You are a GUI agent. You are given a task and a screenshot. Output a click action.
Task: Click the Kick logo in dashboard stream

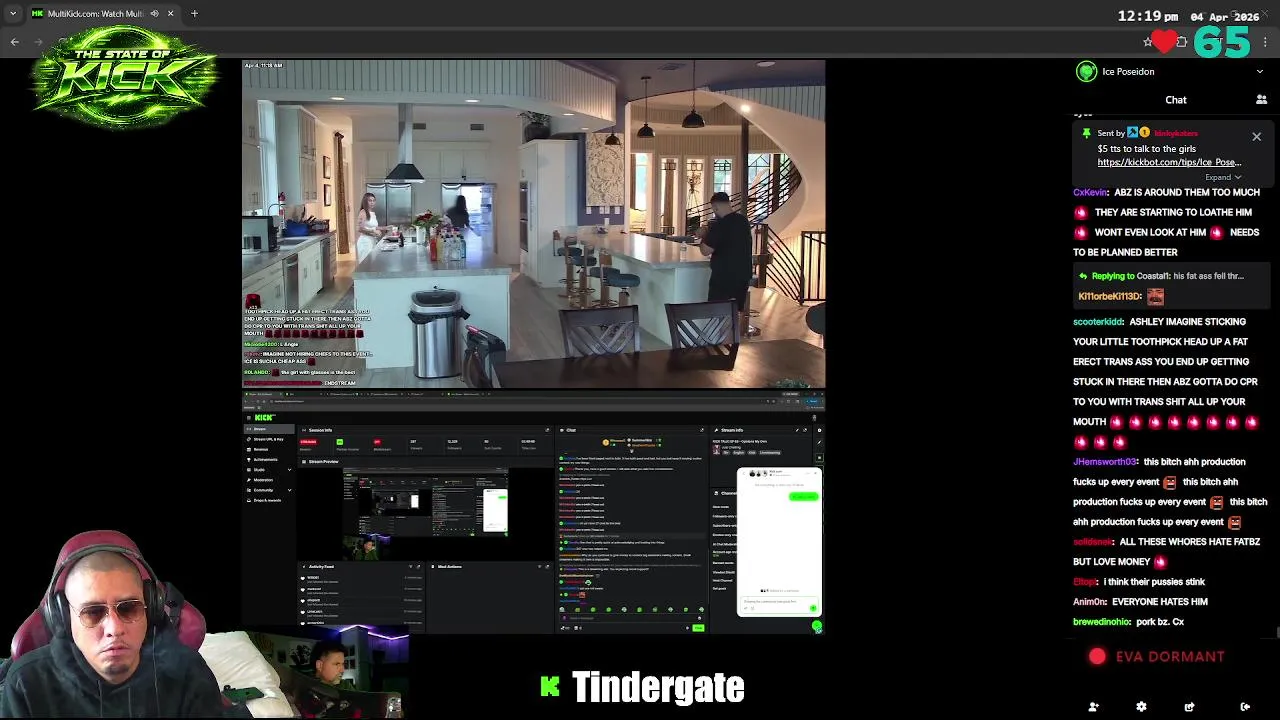tap(264, 418)
